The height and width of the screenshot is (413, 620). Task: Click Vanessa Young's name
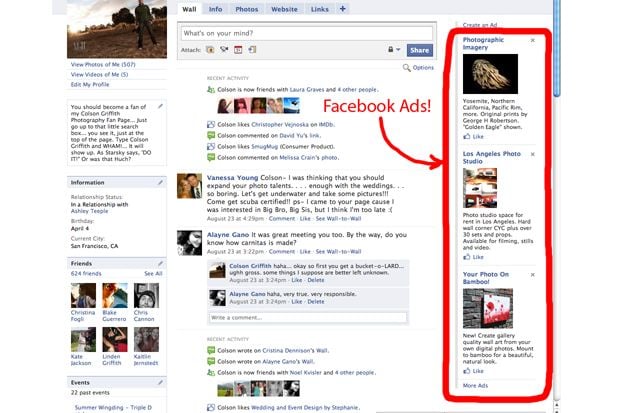pyautogui.click(x=232, y=178)
